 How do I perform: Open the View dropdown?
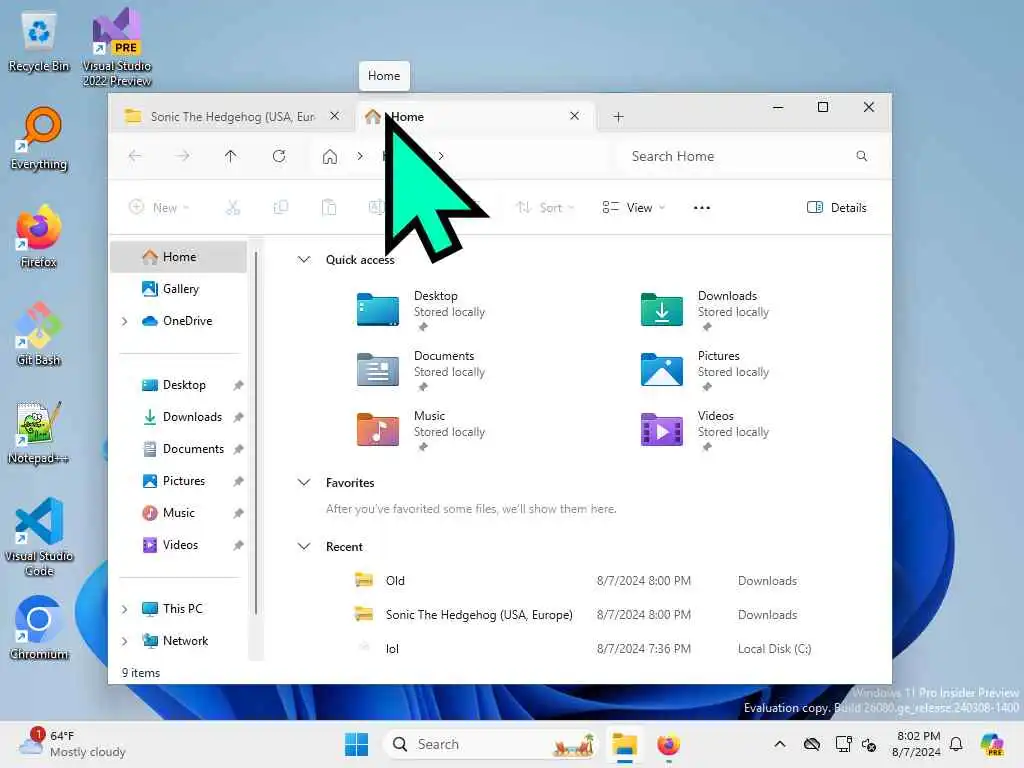633,208
